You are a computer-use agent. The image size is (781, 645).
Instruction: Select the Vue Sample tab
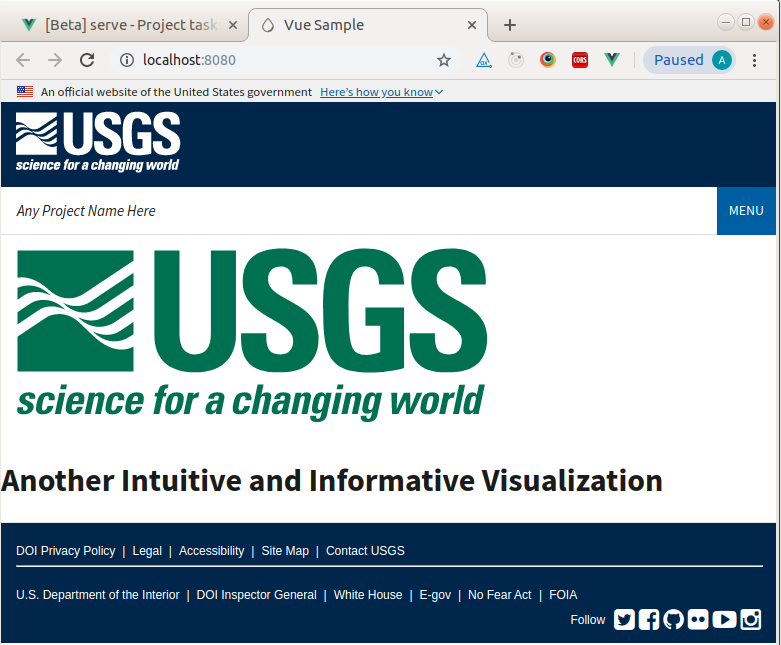(x=367, y=25)
